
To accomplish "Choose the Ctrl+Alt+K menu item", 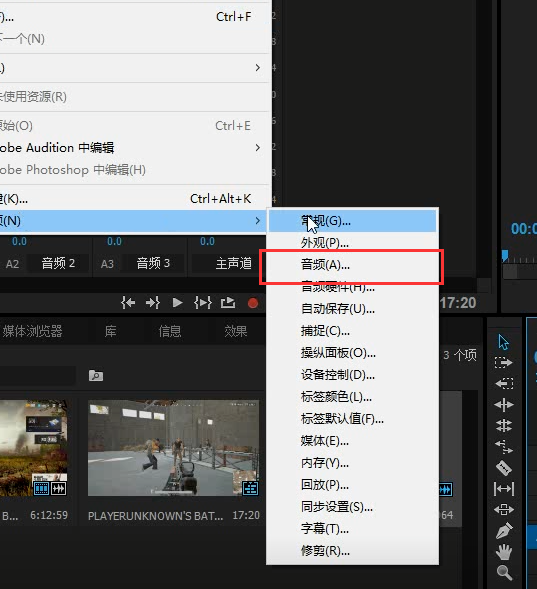I will click(x=135, y=199).
